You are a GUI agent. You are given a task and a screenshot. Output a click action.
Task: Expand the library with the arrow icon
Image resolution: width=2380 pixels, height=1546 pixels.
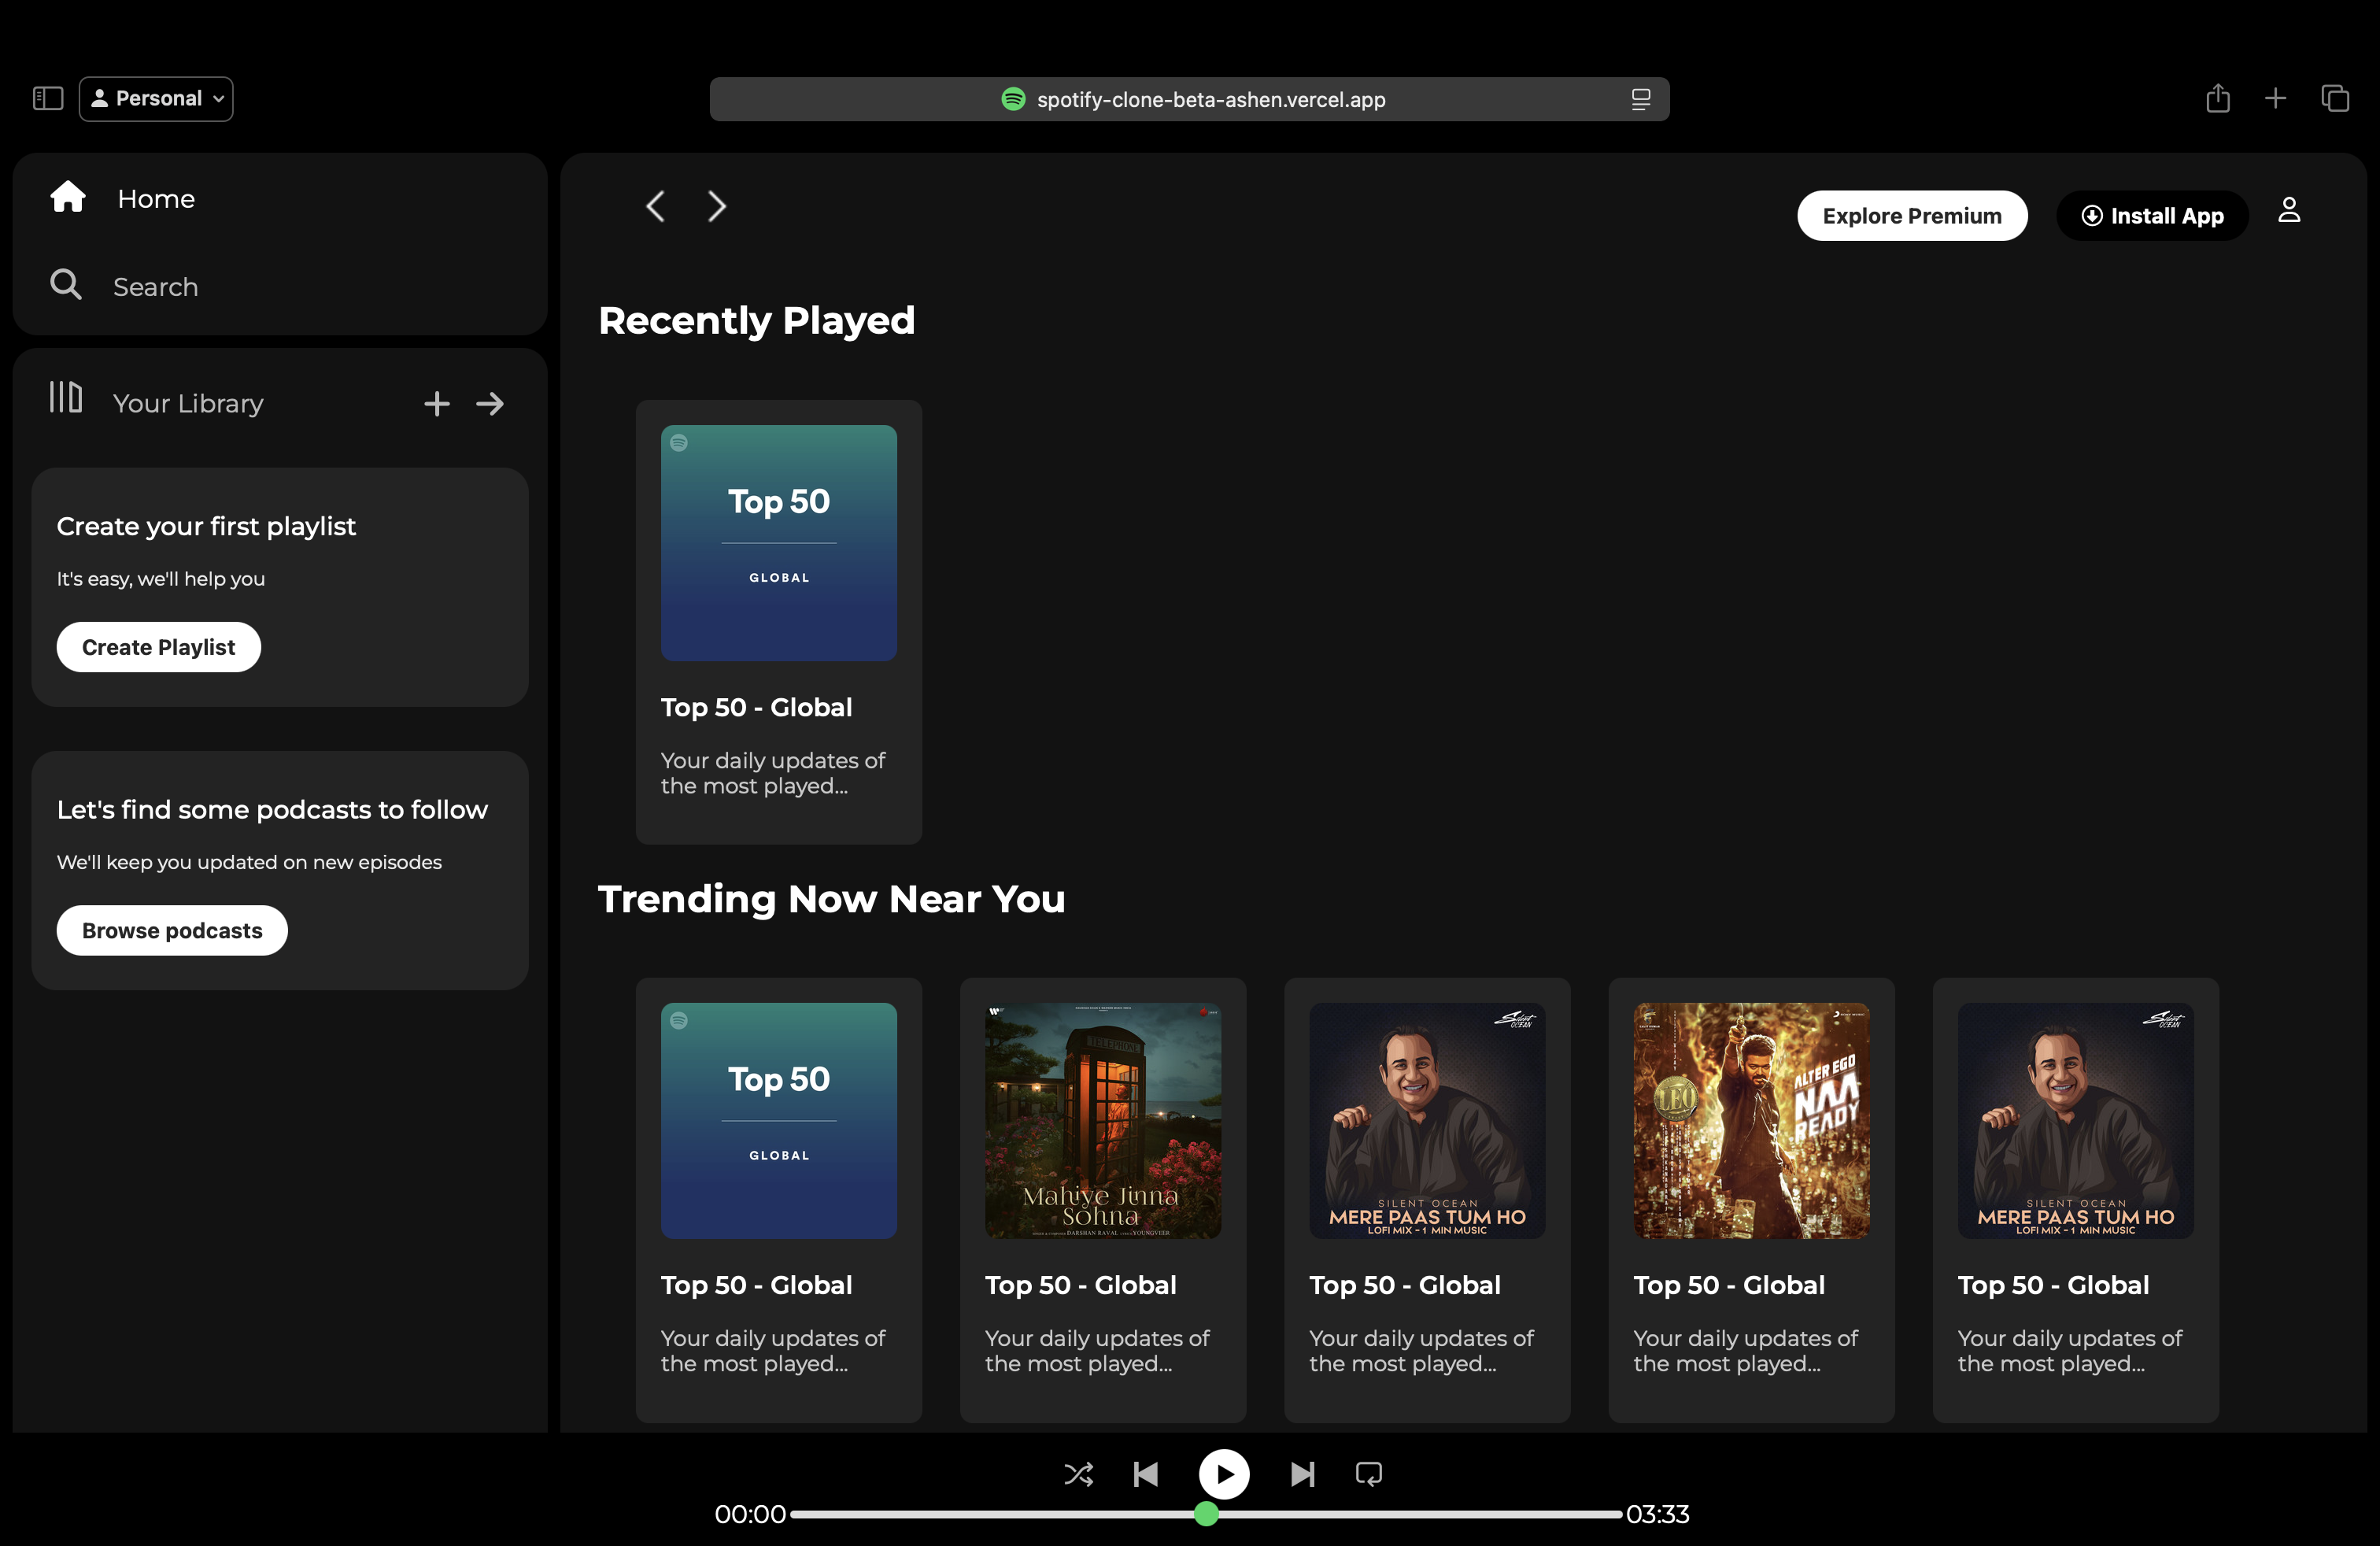pyautogui.click(x=490, y=403)
